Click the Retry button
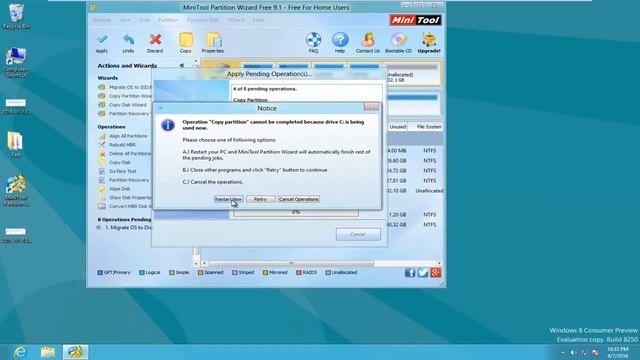The height and width of the screenshot is (360, 640). 260,199
